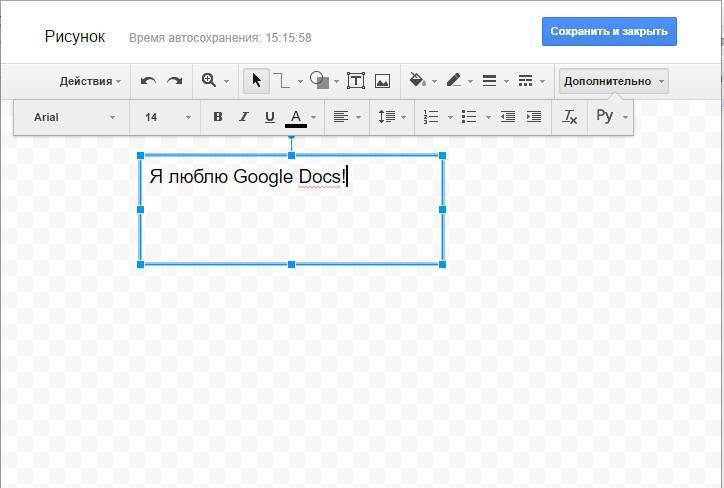Expand the bulleted list style arrow

coord(488,117)
